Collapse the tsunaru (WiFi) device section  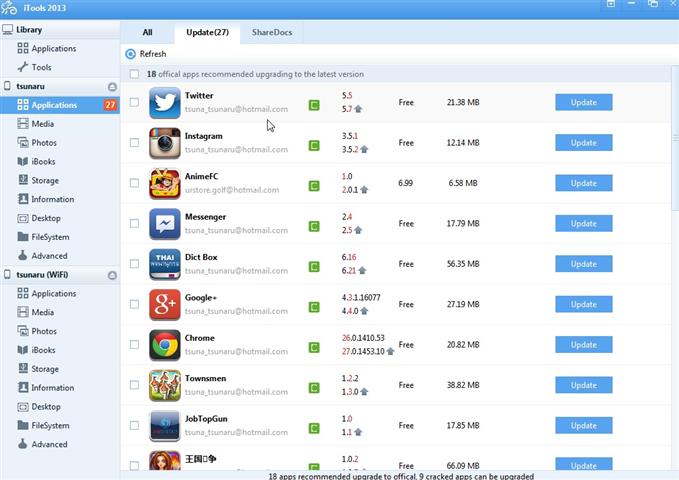(x=112, y=275)
